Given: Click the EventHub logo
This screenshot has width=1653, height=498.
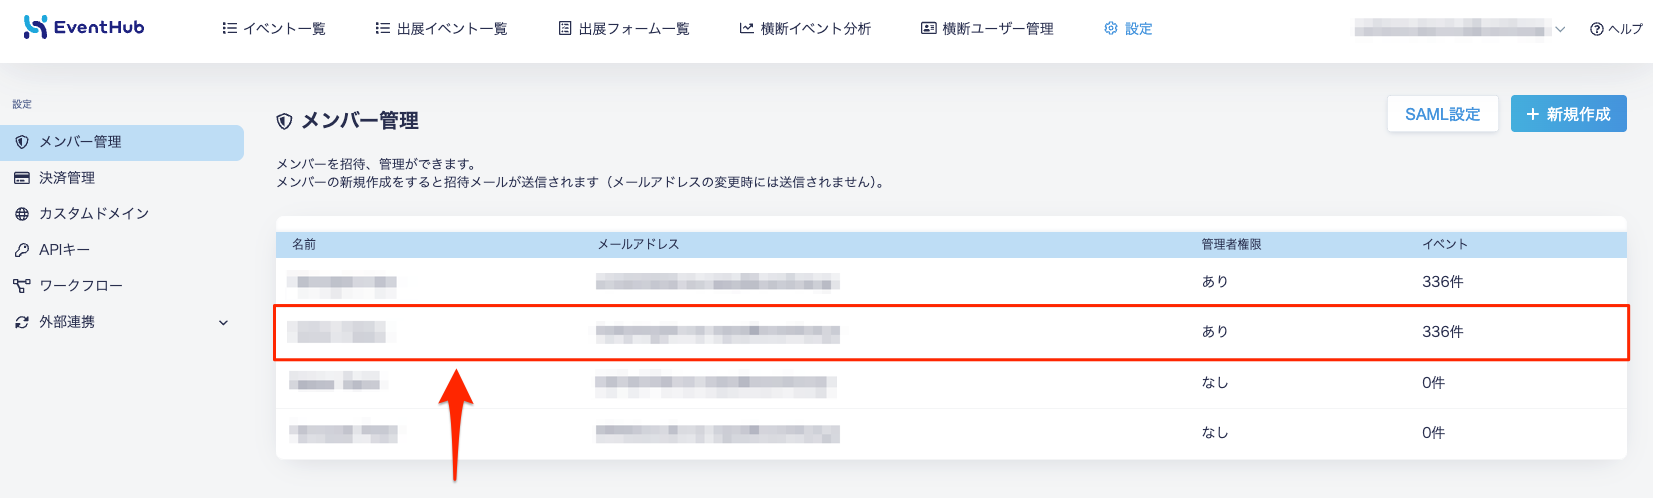Looking at the screenshot, I should coord(84,27).
